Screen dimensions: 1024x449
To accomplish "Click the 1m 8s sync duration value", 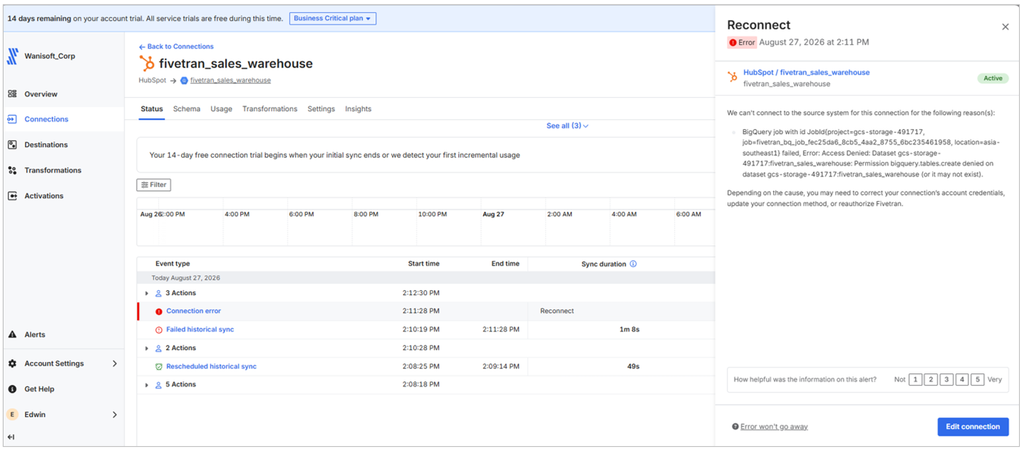I will pyautogui.click(x=630, y=330).
